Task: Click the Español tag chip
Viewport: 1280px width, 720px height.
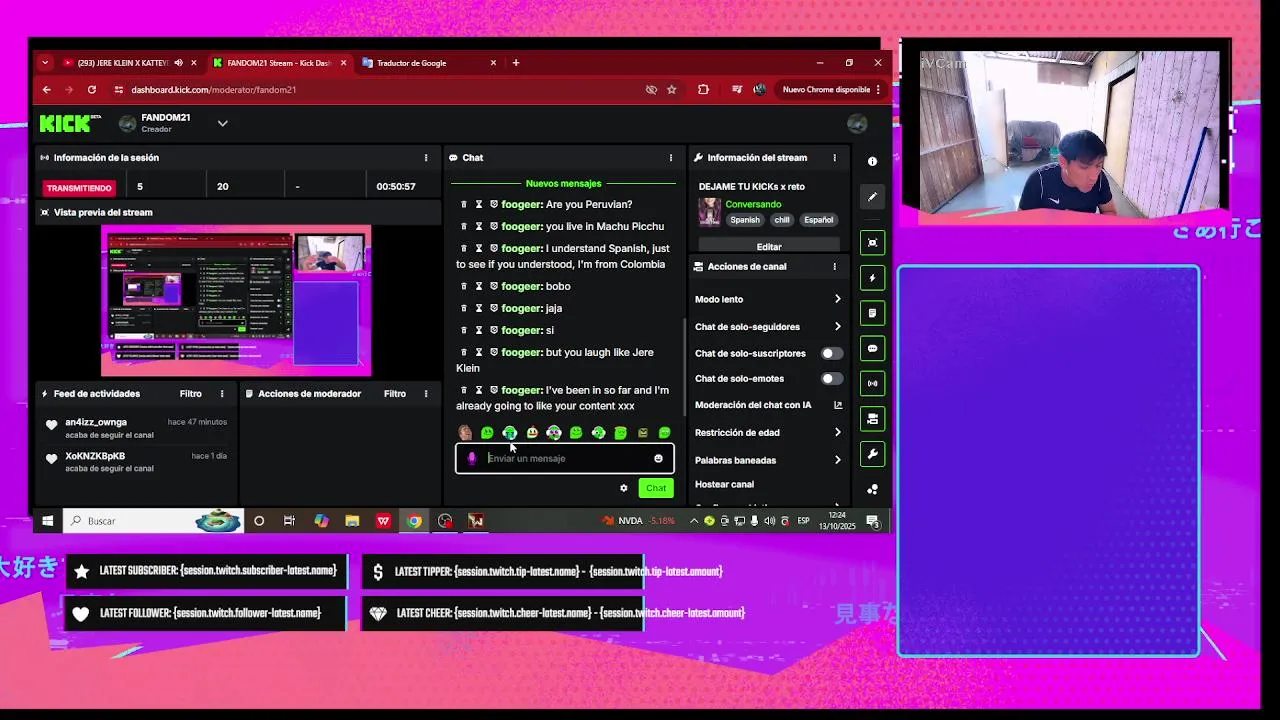Action: 818,220
